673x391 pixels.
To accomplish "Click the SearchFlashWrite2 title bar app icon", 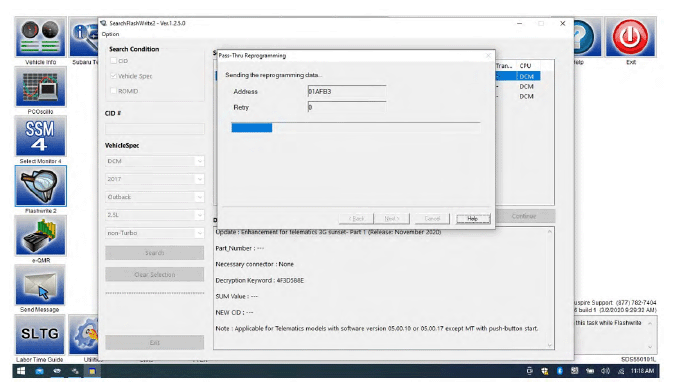I will pos(103,23).
